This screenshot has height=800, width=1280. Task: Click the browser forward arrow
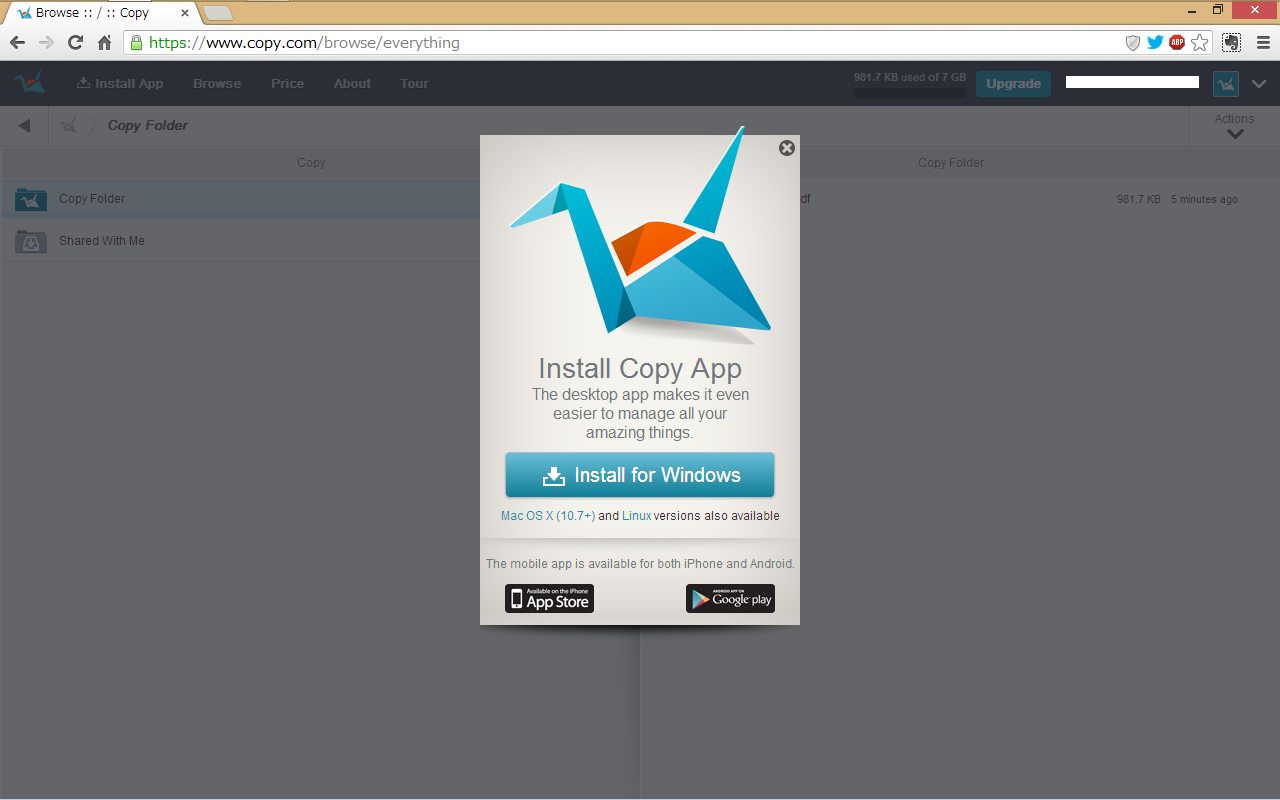(x=46, y=43)
